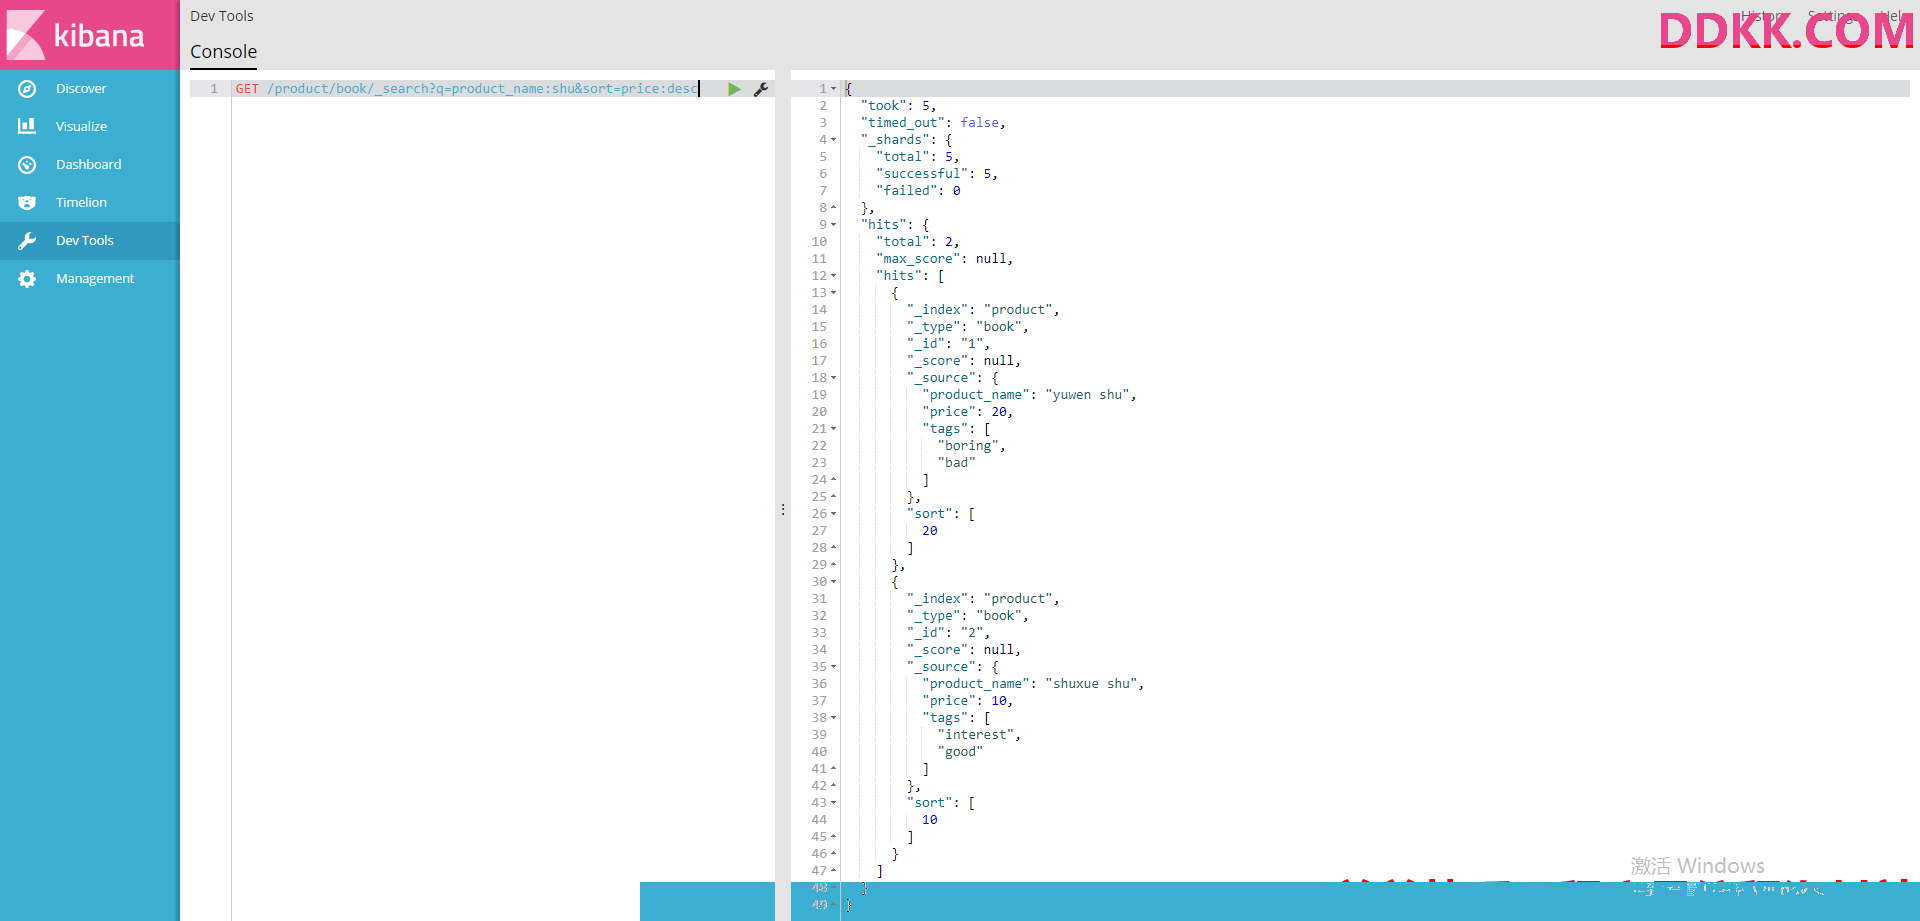
Task: Collapse first hit object at line 13
Action: [x=834, y=293]
